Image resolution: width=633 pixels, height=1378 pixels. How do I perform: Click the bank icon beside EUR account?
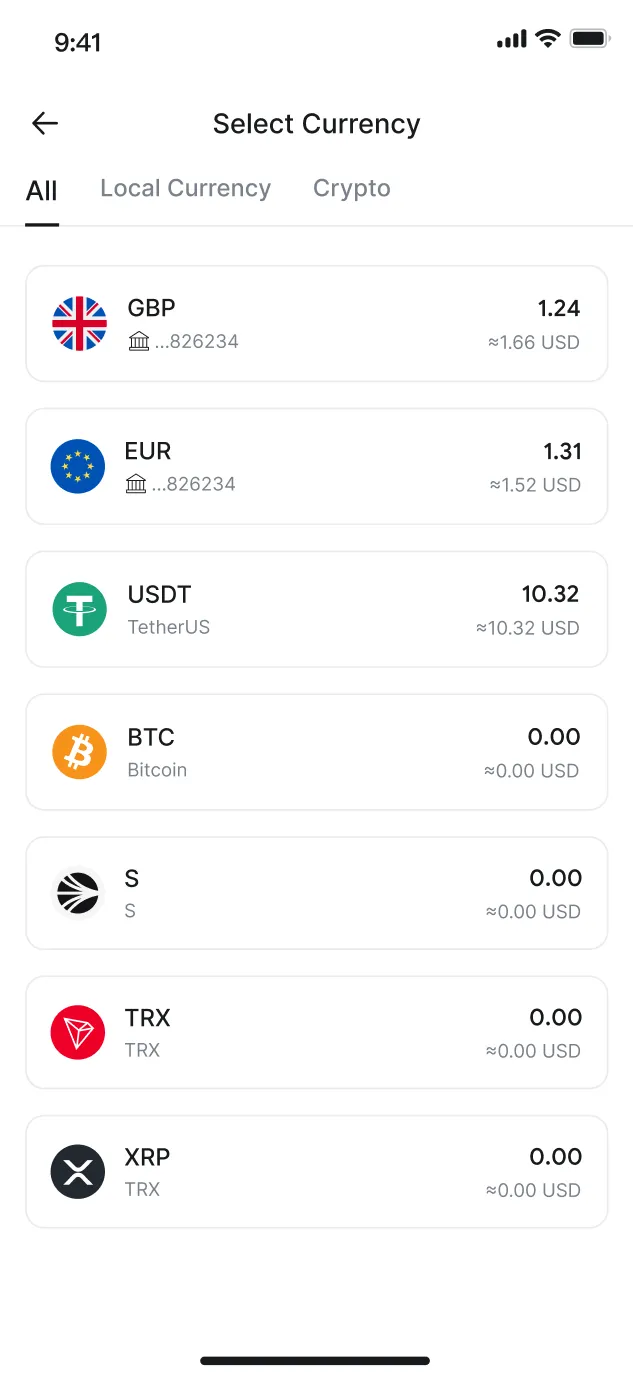tap(133, 484)
